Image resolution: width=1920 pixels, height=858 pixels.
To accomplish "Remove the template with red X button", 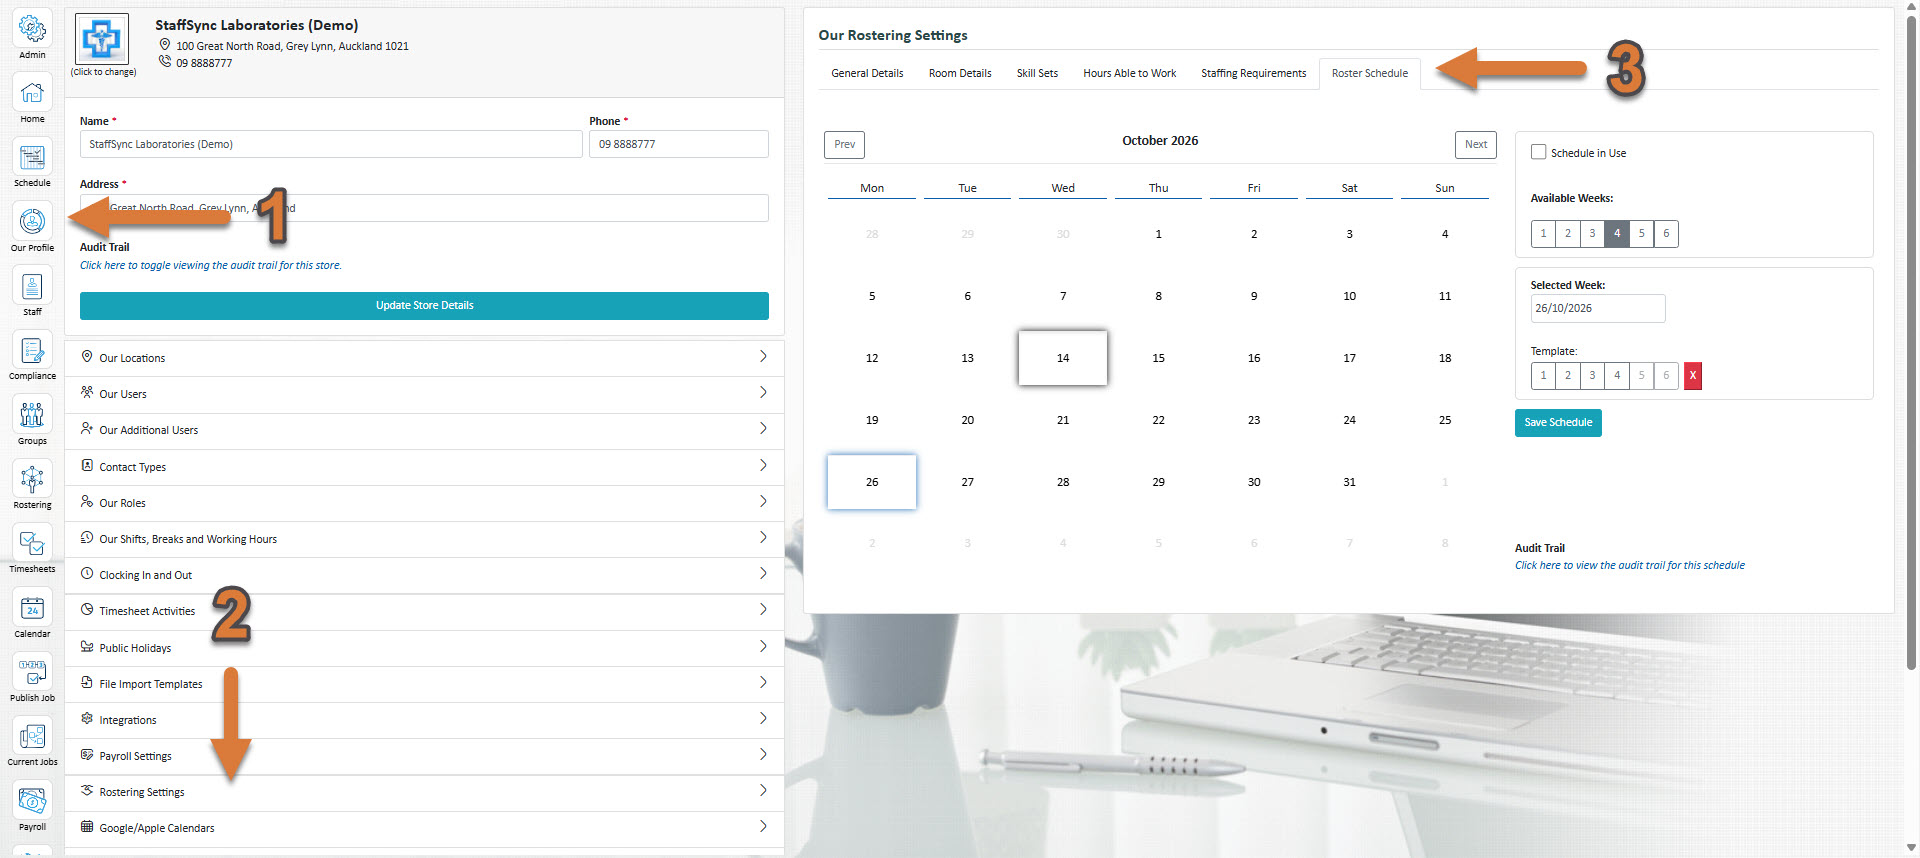I will [1692, 376].
